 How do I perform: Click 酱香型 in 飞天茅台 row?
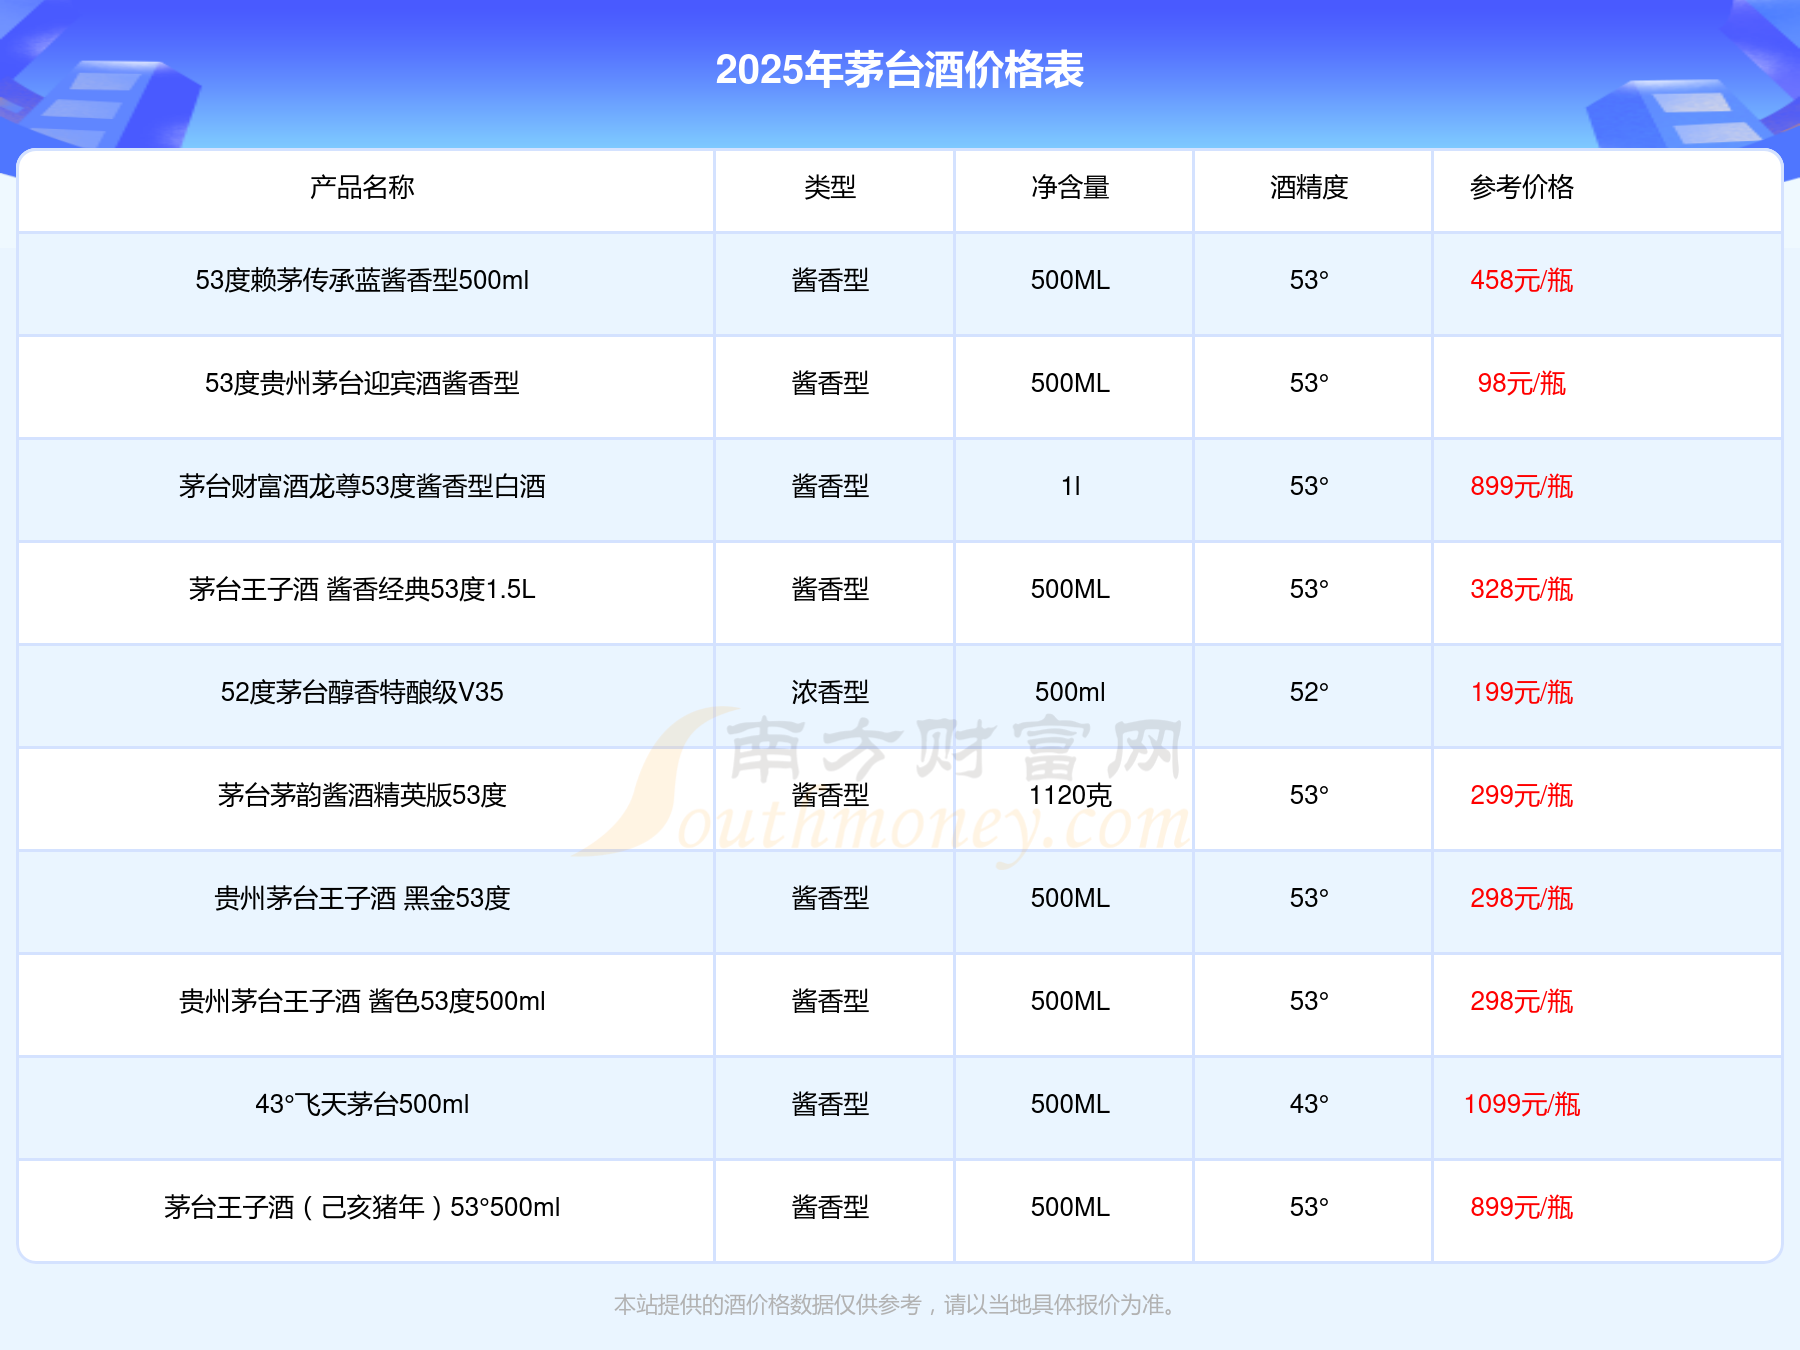830,1104
